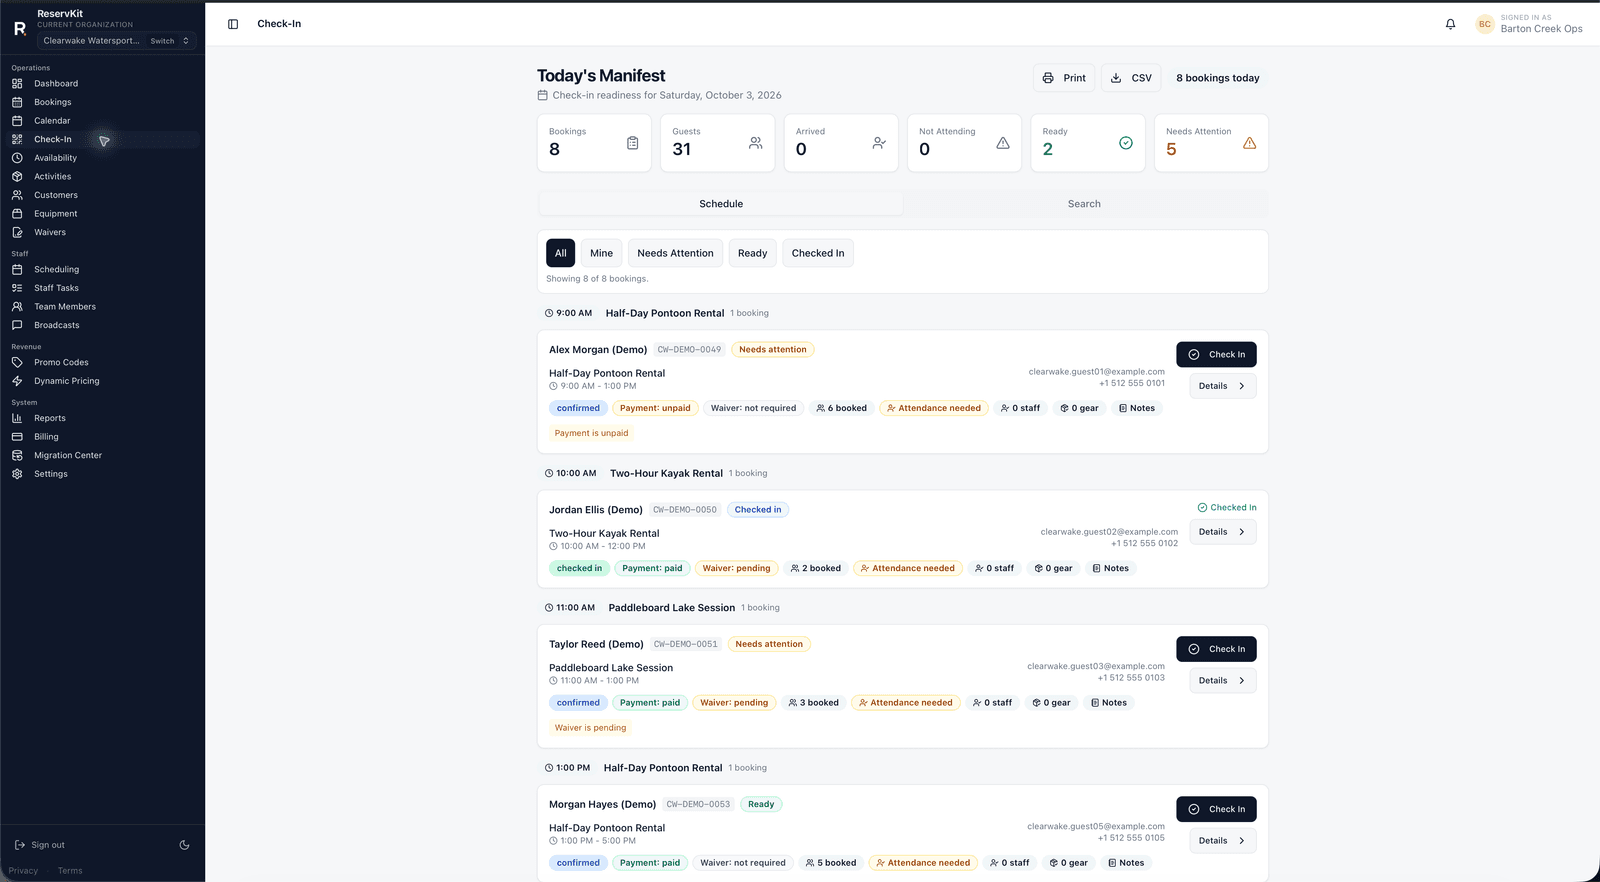Open the notifications bell

[x=1450, y=24]
